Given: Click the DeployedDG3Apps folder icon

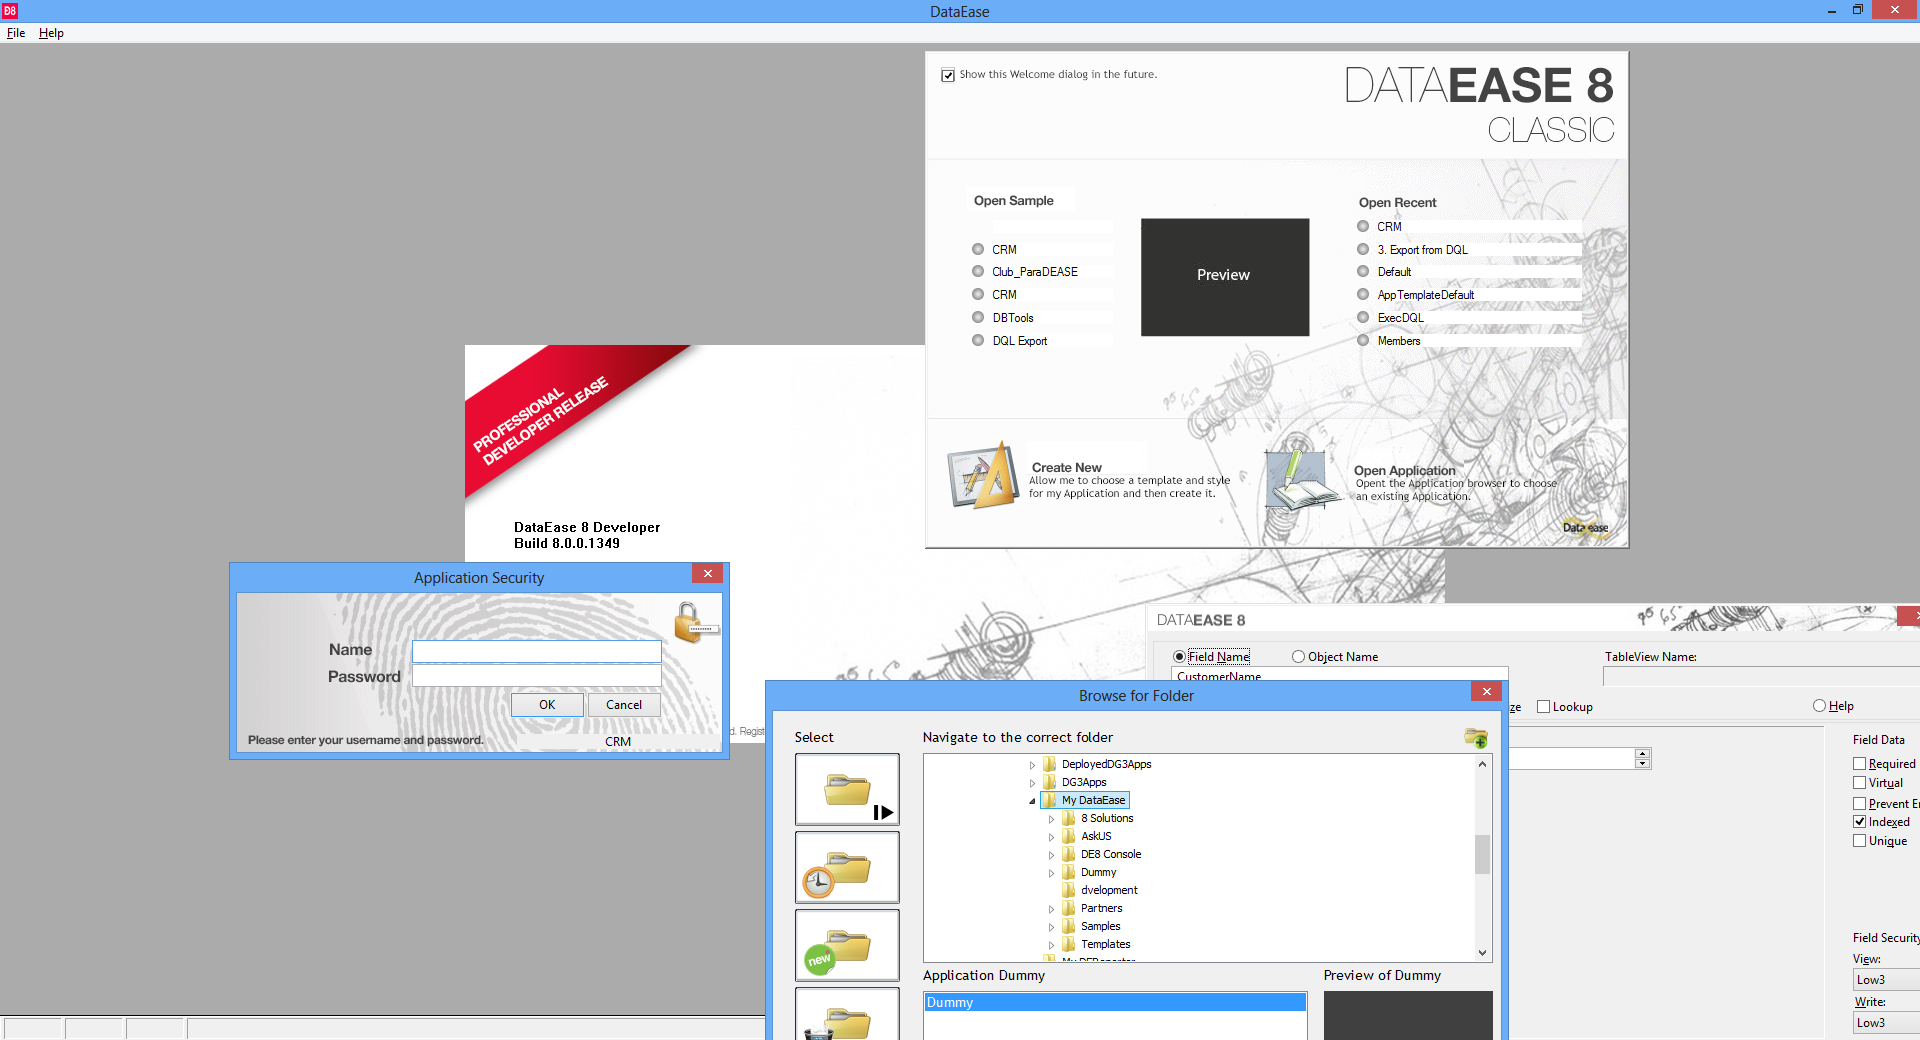Looking at the screenshot, I should click(1050, 764).
